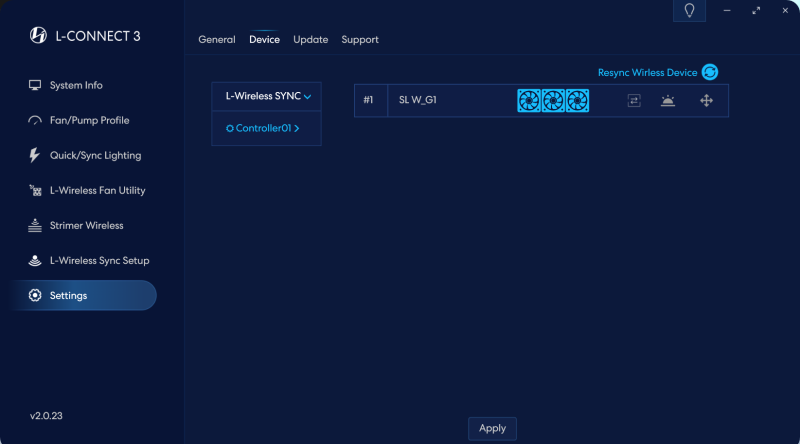Click the Fan/Pump Profile gauge icon
The width and height of the screenshot is (800, 444).
click(x=35, y=120)
